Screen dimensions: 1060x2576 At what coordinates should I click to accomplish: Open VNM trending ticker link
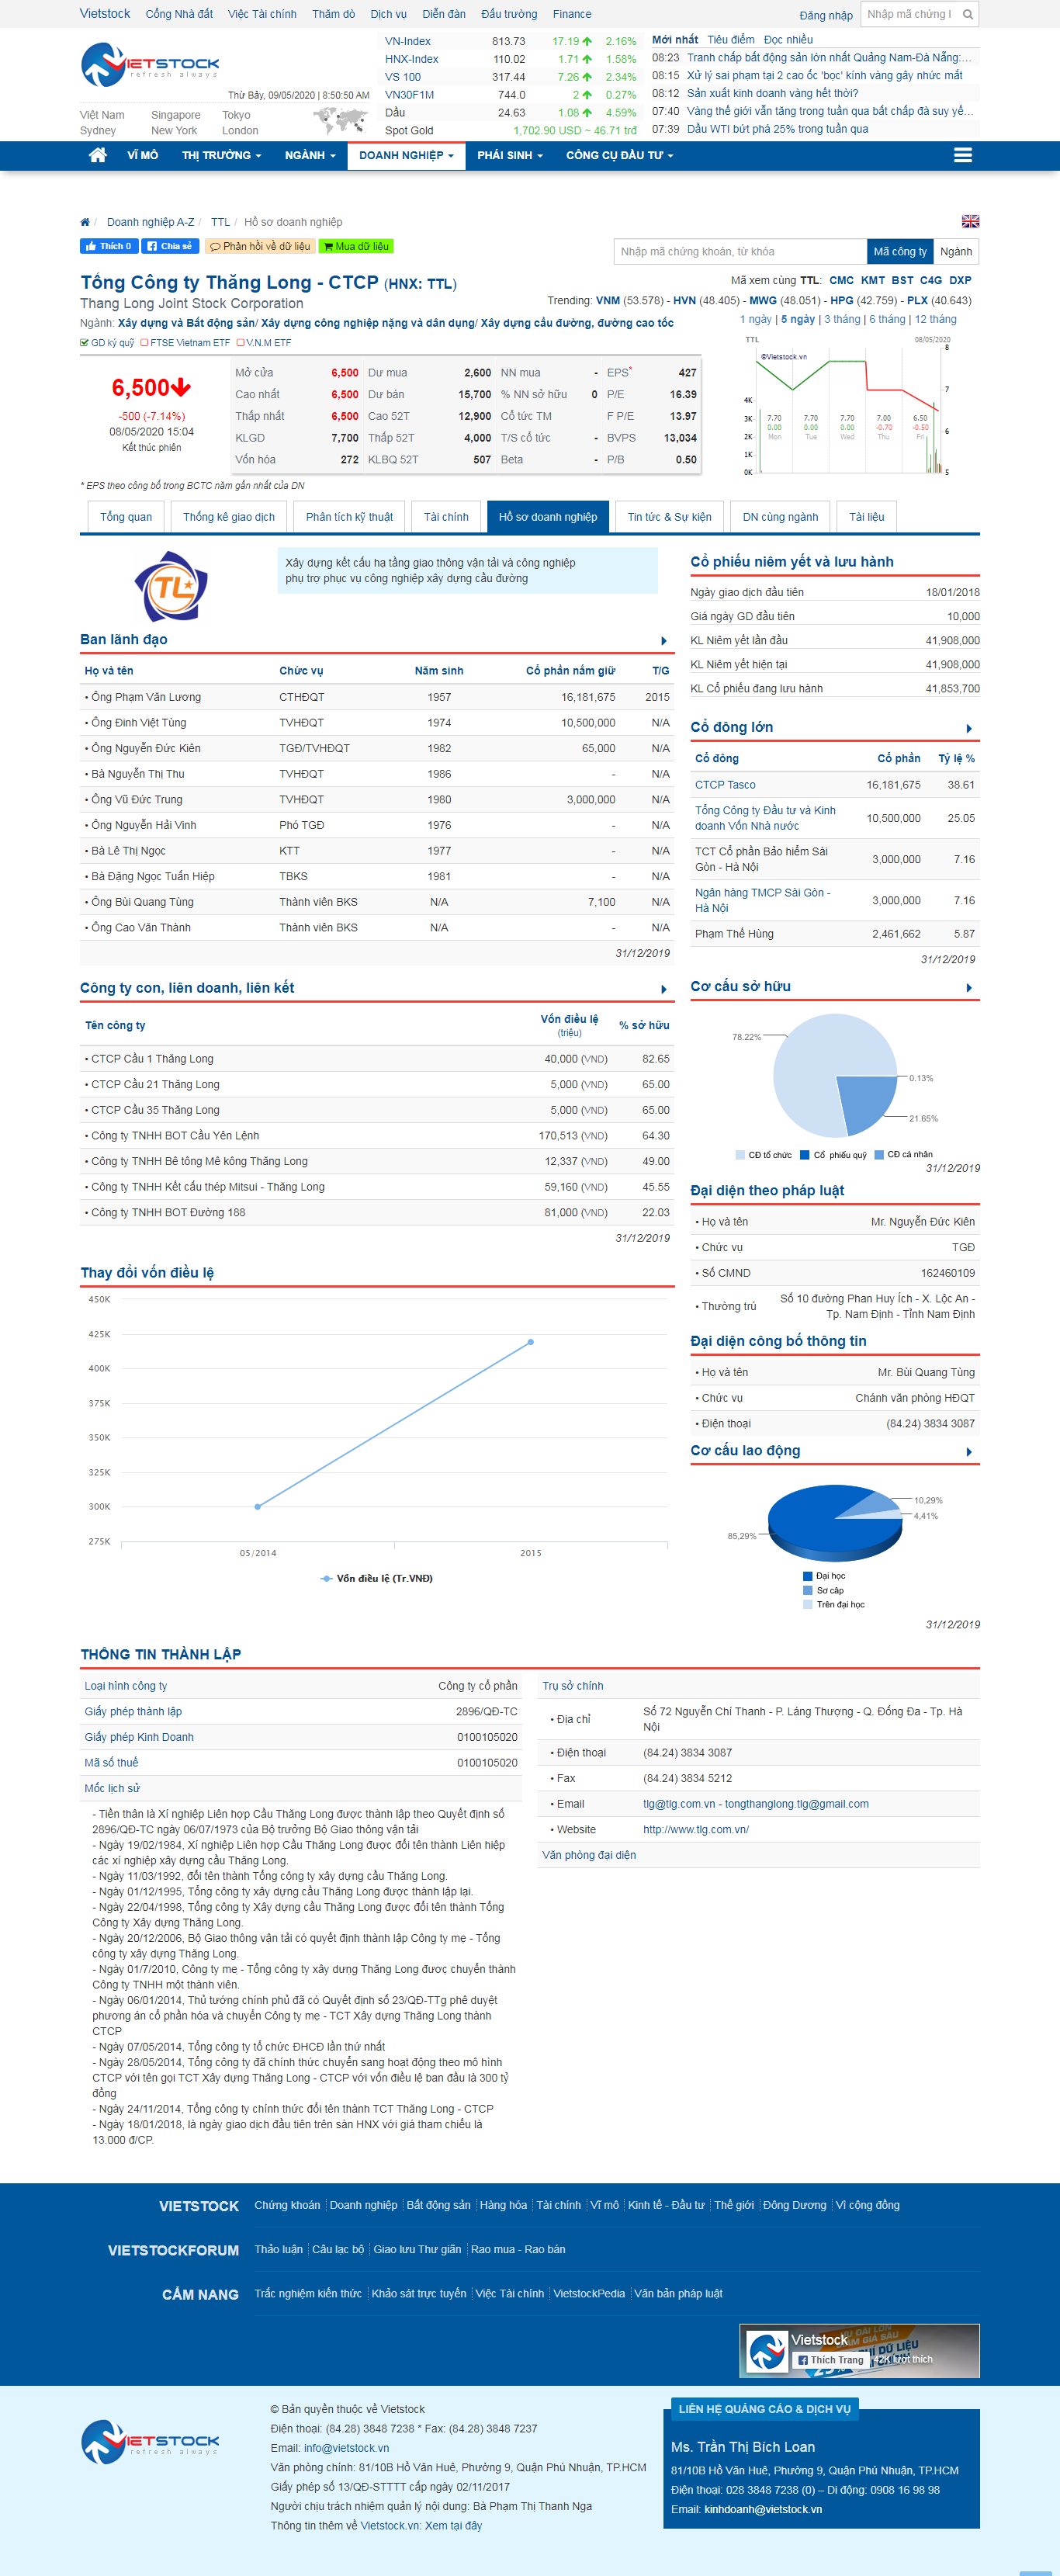tap(608, 300)
